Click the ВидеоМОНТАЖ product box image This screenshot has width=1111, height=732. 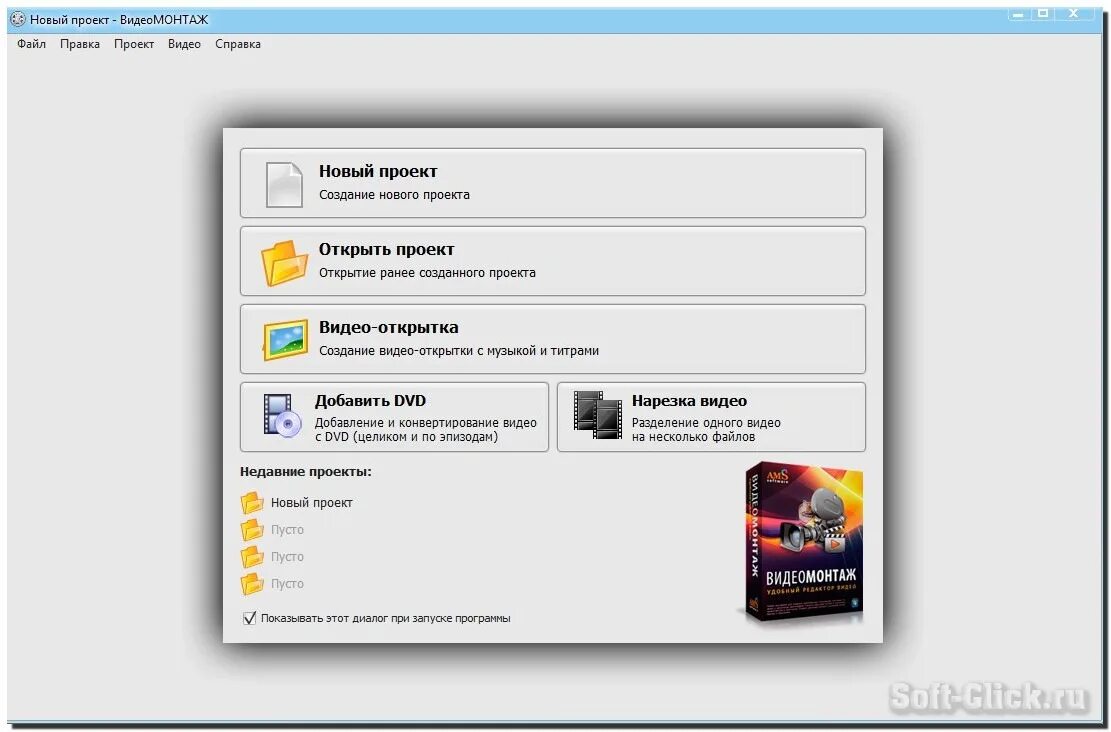pos(803,544)
